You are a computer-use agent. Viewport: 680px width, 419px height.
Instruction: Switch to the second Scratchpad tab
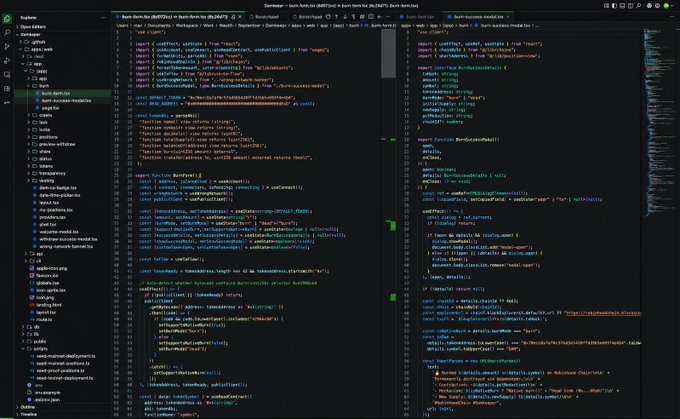pos(308,17)
